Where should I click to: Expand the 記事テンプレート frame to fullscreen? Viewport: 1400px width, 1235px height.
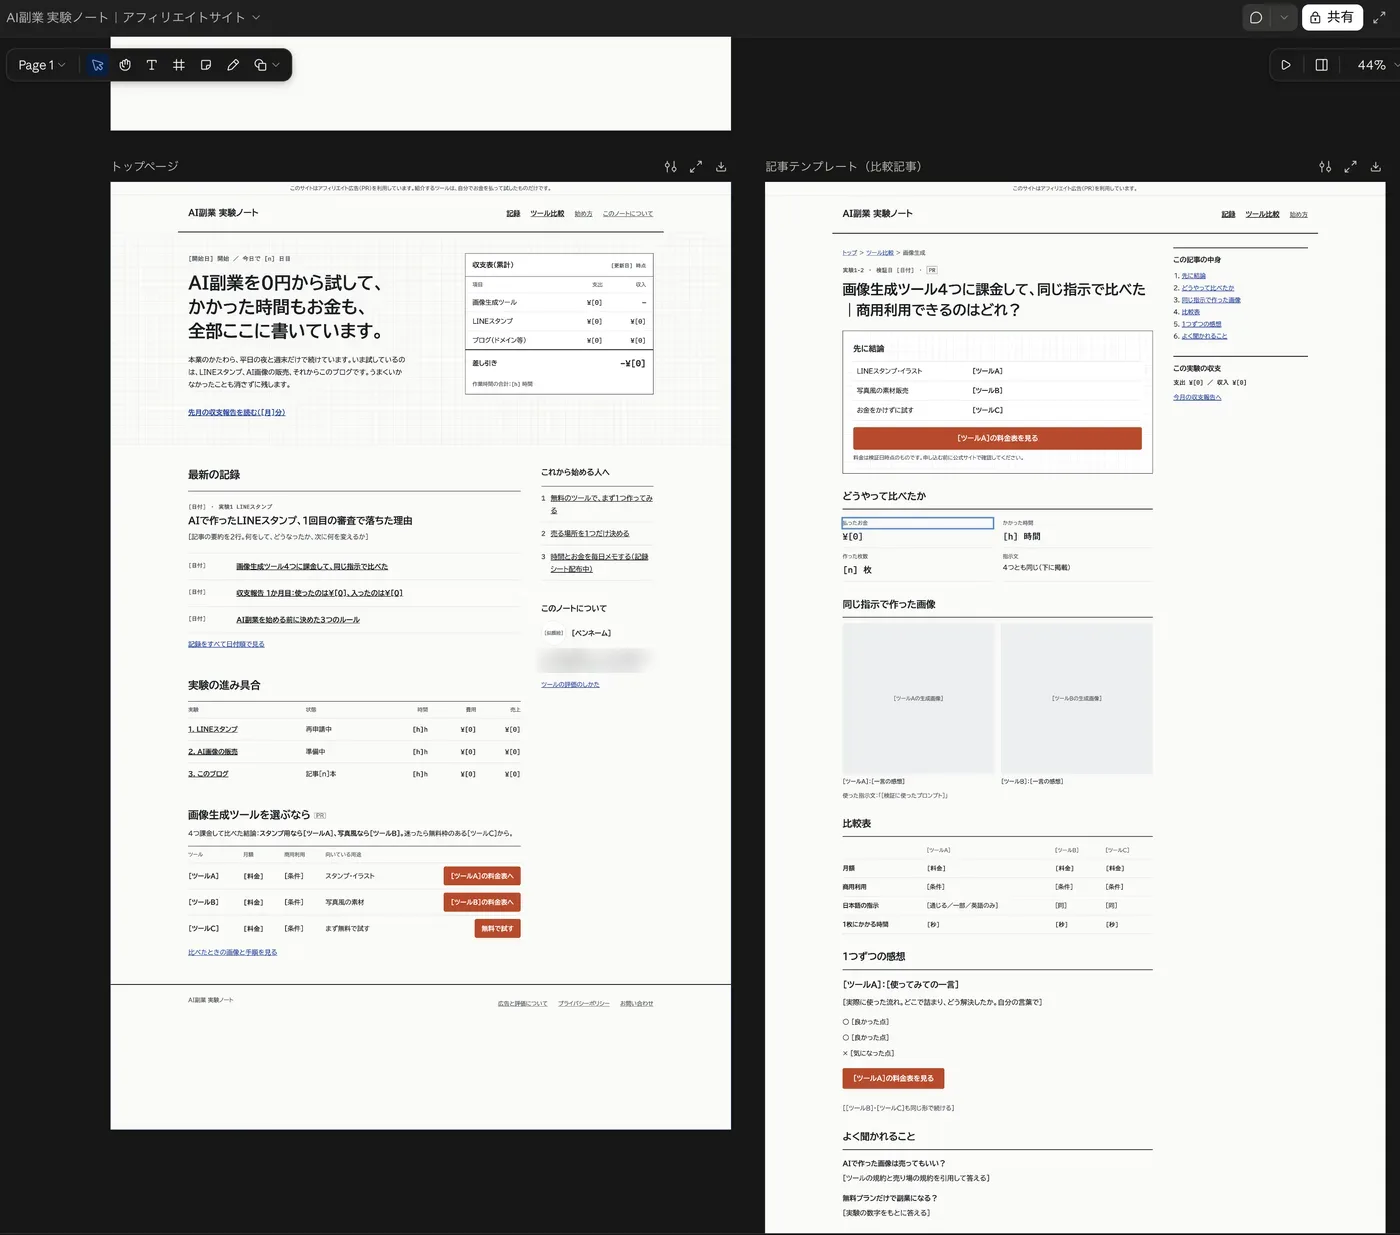1350,167
